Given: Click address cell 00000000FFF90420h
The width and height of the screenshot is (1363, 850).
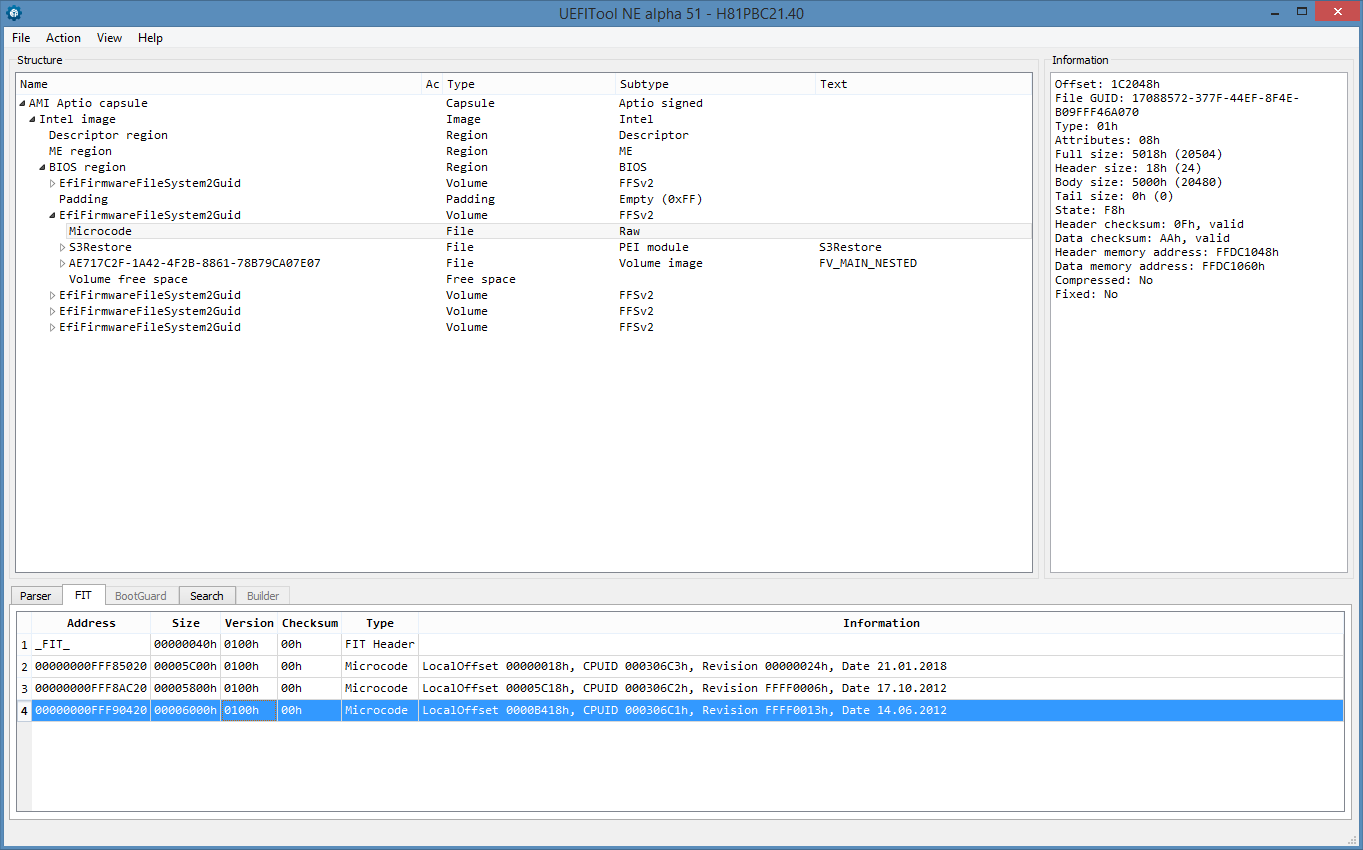Looking at the screenshot, I should pos(91,710).
